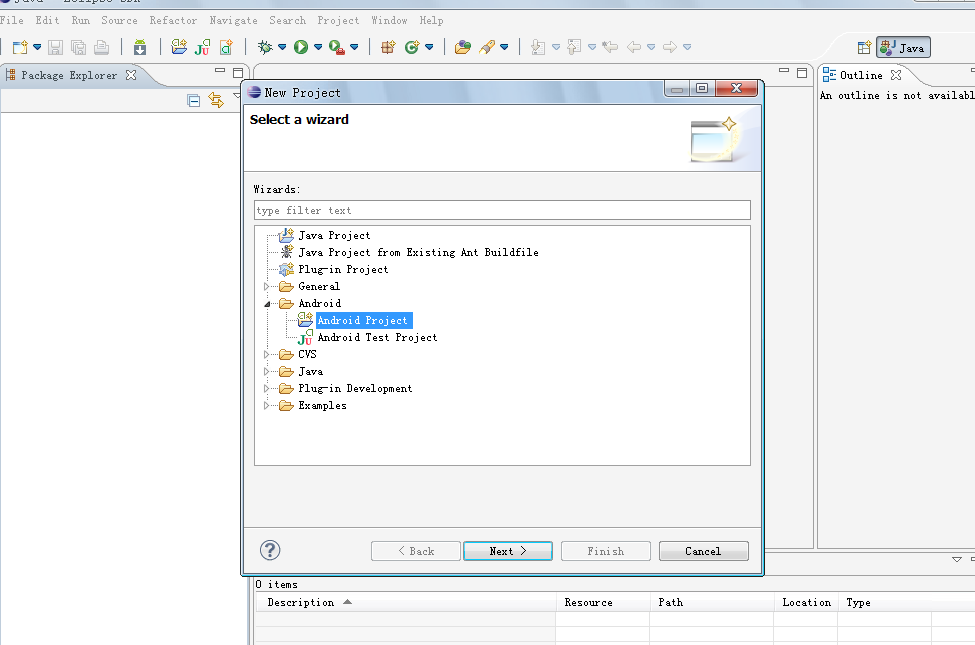Viewport: 975px width, 645px height.
Task: Expand the Plug-in Development folder
Action: click(x=266, y=388)
